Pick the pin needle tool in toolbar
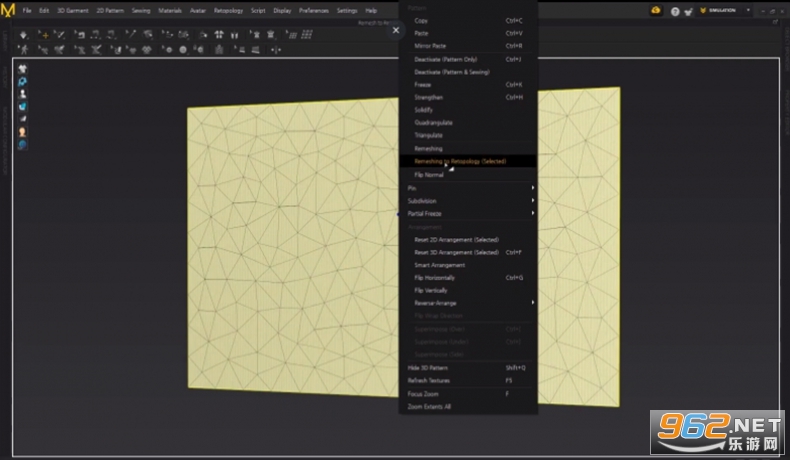 [130, 34]
